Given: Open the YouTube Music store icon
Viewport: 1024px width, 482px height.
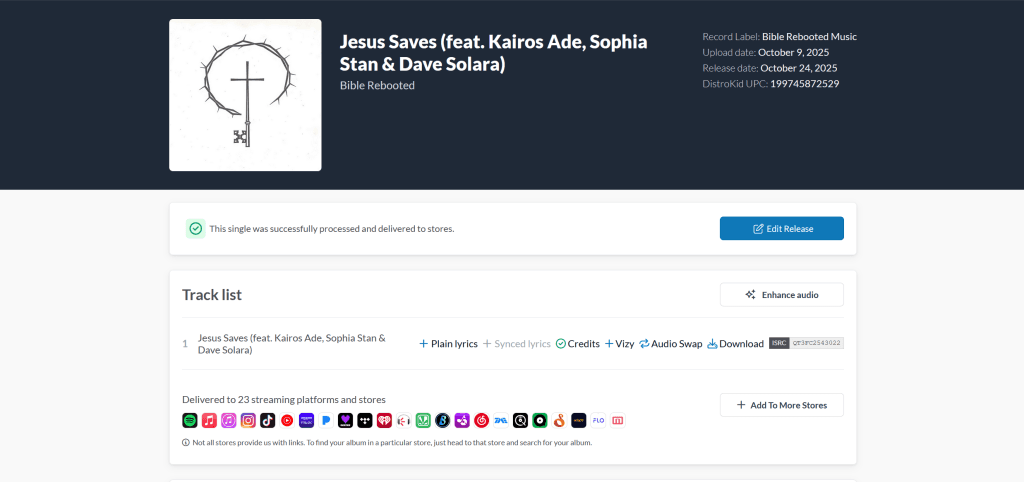Looking at the screenshot, I should pos(287,421).
